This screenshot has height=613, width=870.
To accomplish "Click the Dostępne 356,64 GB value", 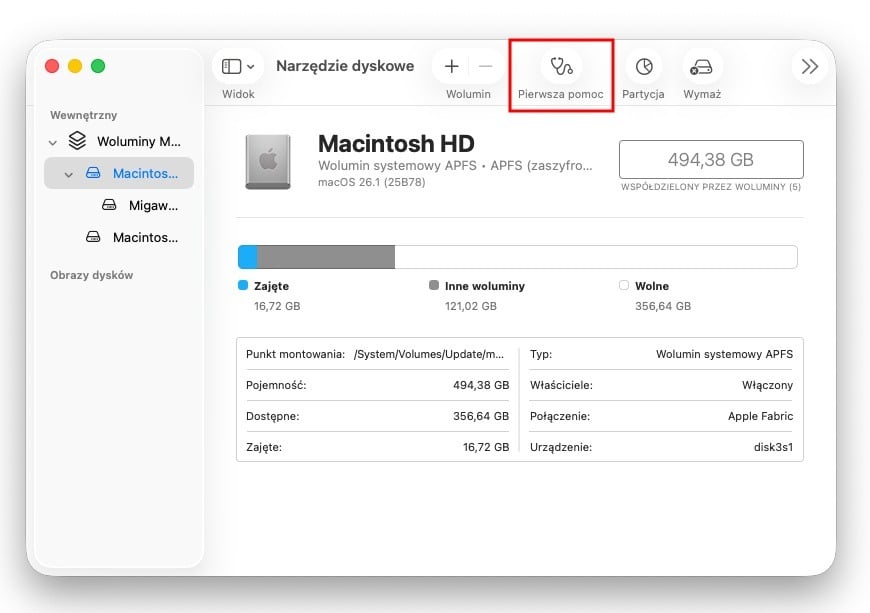I will [481, 416].
